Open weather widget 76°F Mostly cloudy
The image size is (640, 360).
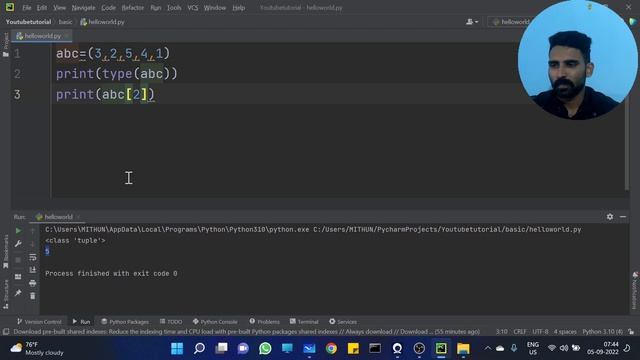click(x=37, y=349)
